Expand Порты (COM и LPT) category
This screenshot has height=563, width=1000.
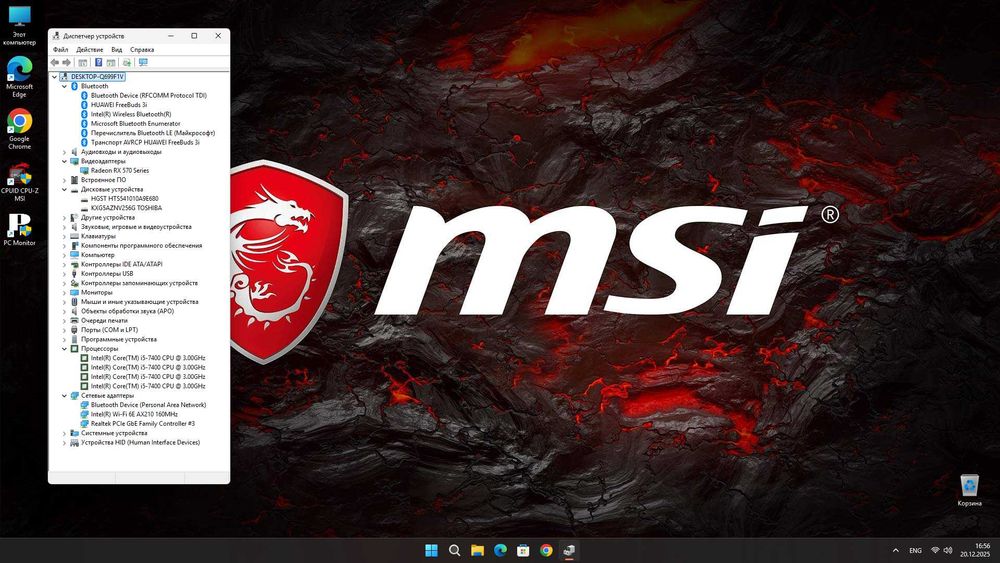coord(64,330)
